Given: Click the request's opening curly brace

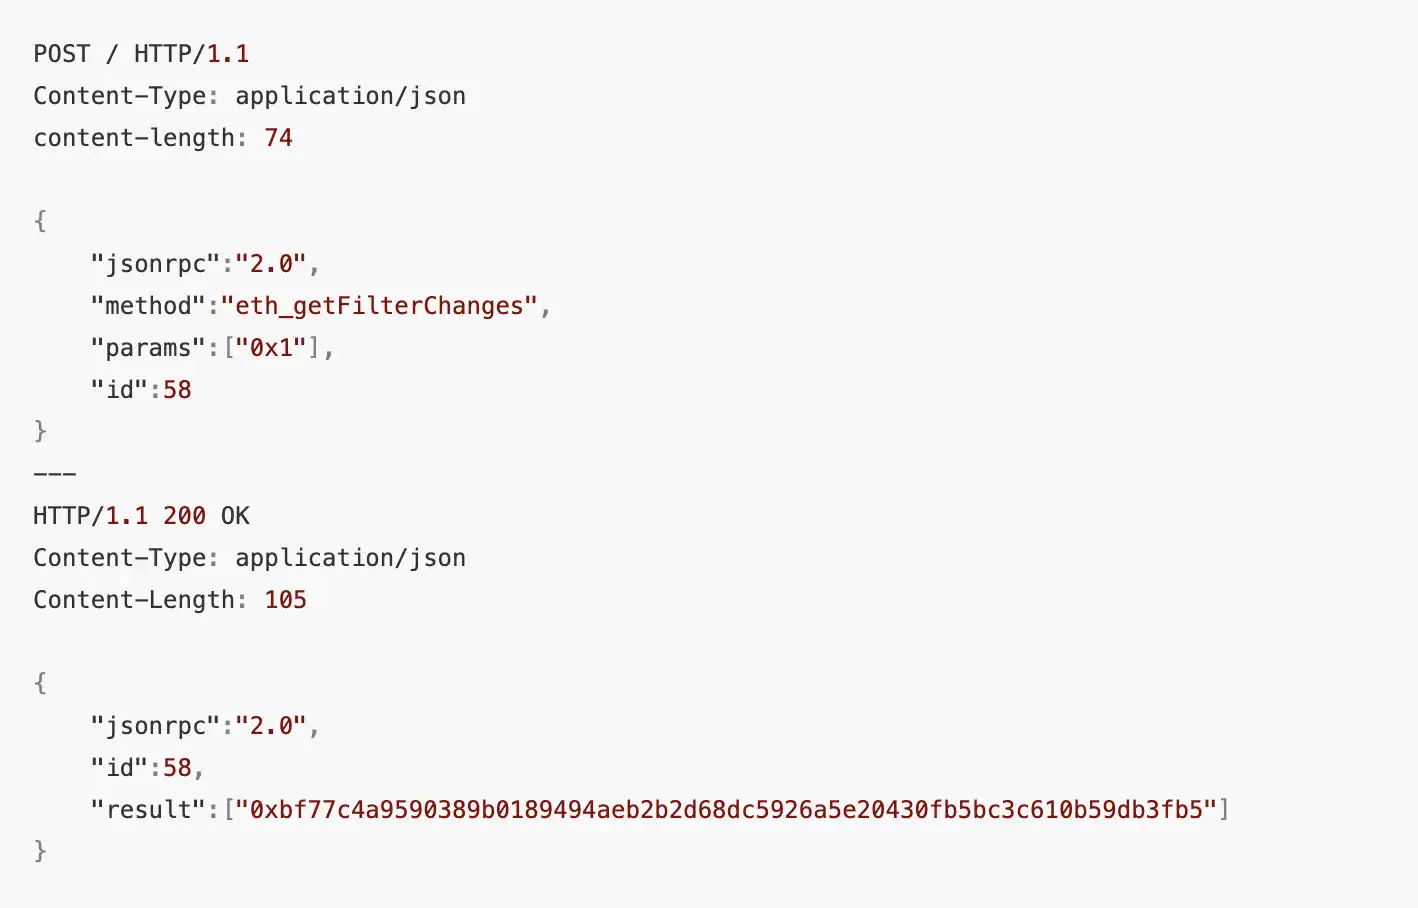Looking at the screenshot, I should [x=40, y=221].
